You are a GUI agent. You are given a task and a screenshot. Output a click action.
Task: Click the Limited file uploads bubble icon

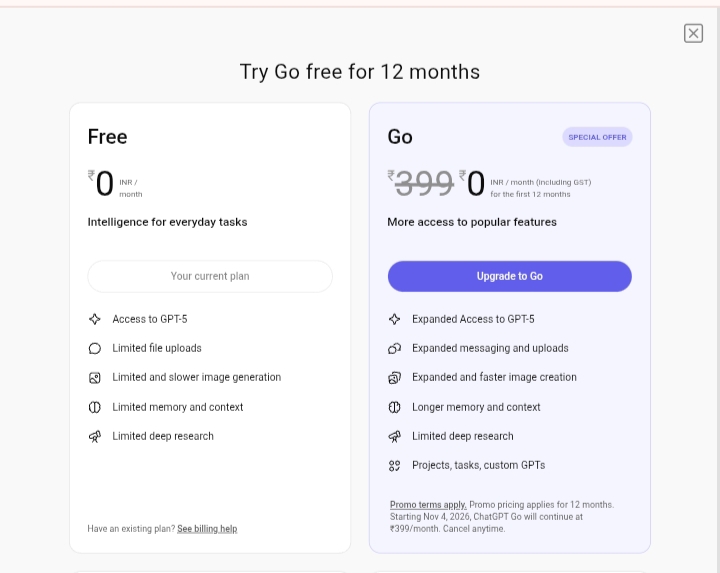(95, 348)
